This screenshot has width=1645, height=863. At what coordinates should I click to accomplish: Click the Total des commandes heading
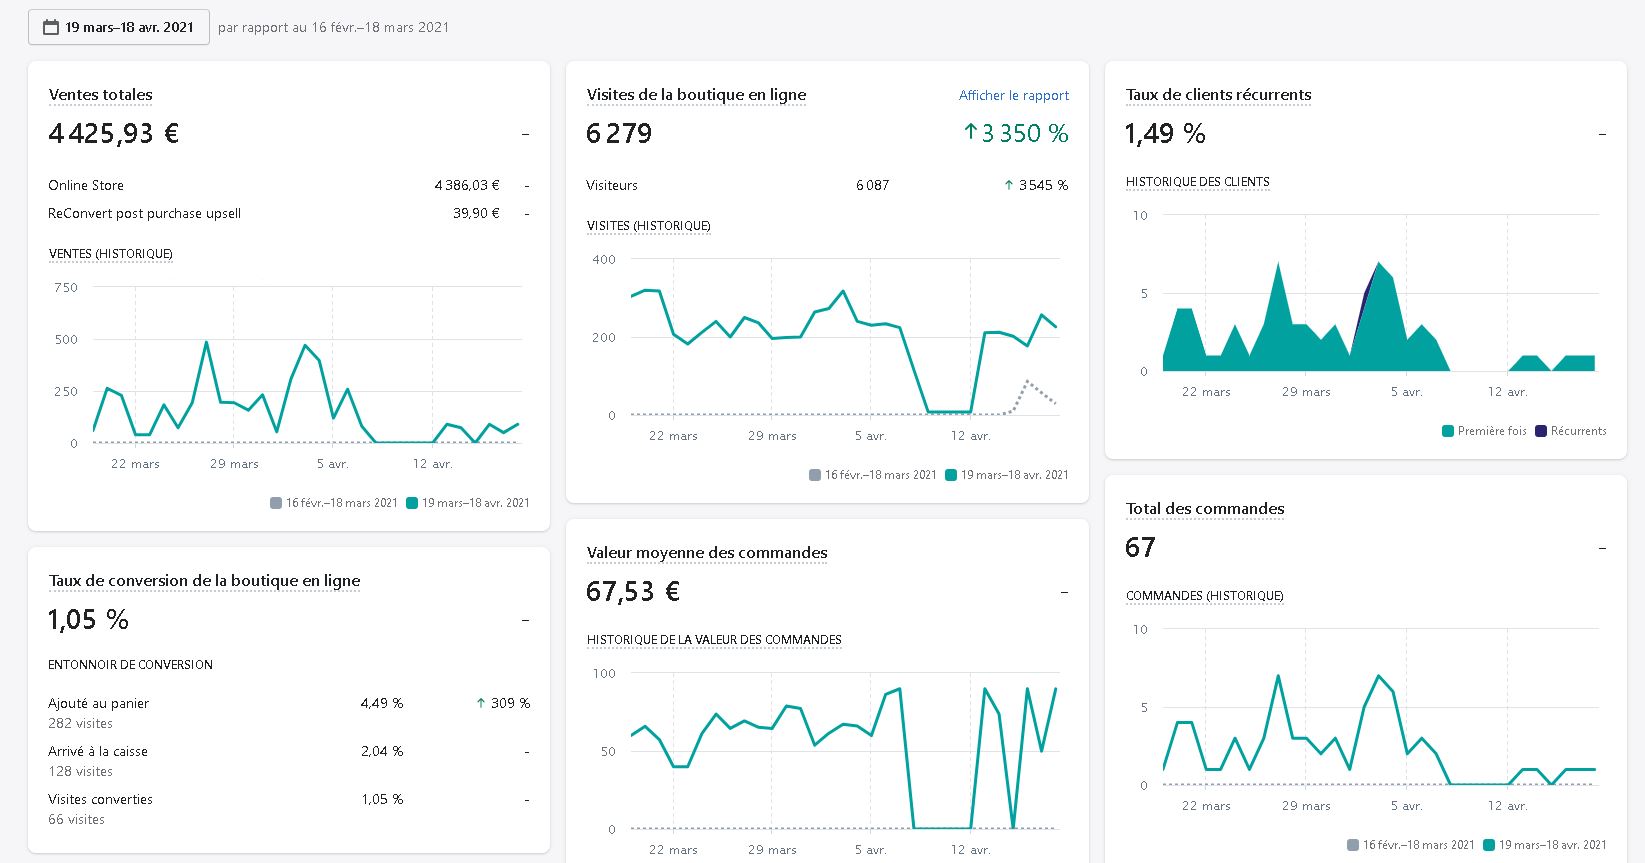click(x=1205, y=509)
